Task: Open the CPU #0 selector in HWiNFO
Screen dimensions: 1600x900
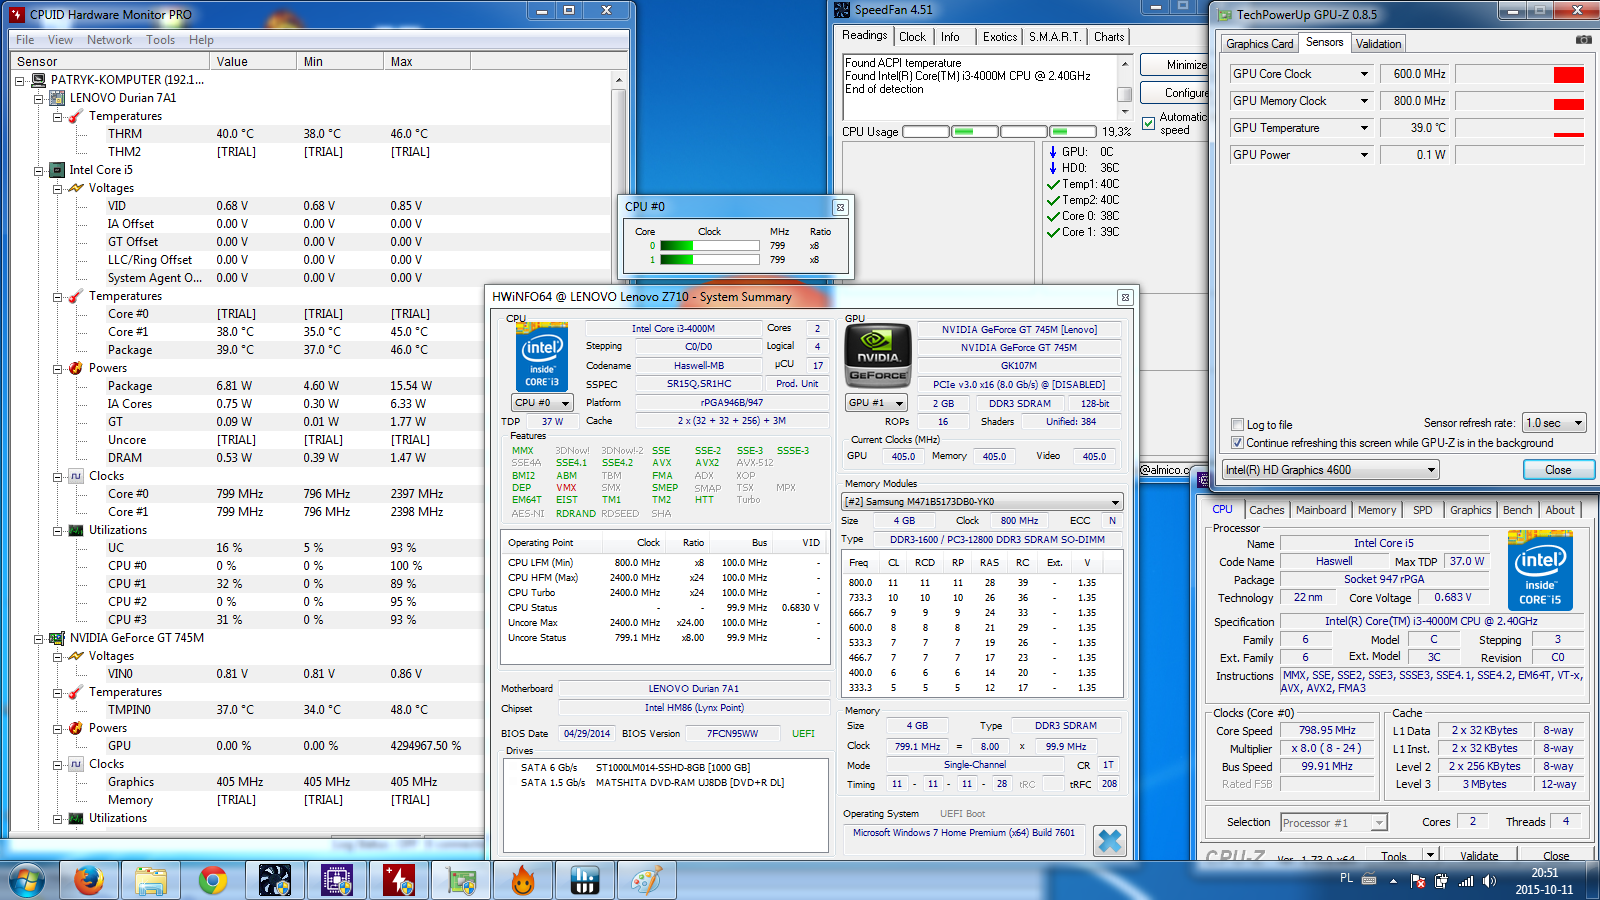Action: (x=543, y=403)
